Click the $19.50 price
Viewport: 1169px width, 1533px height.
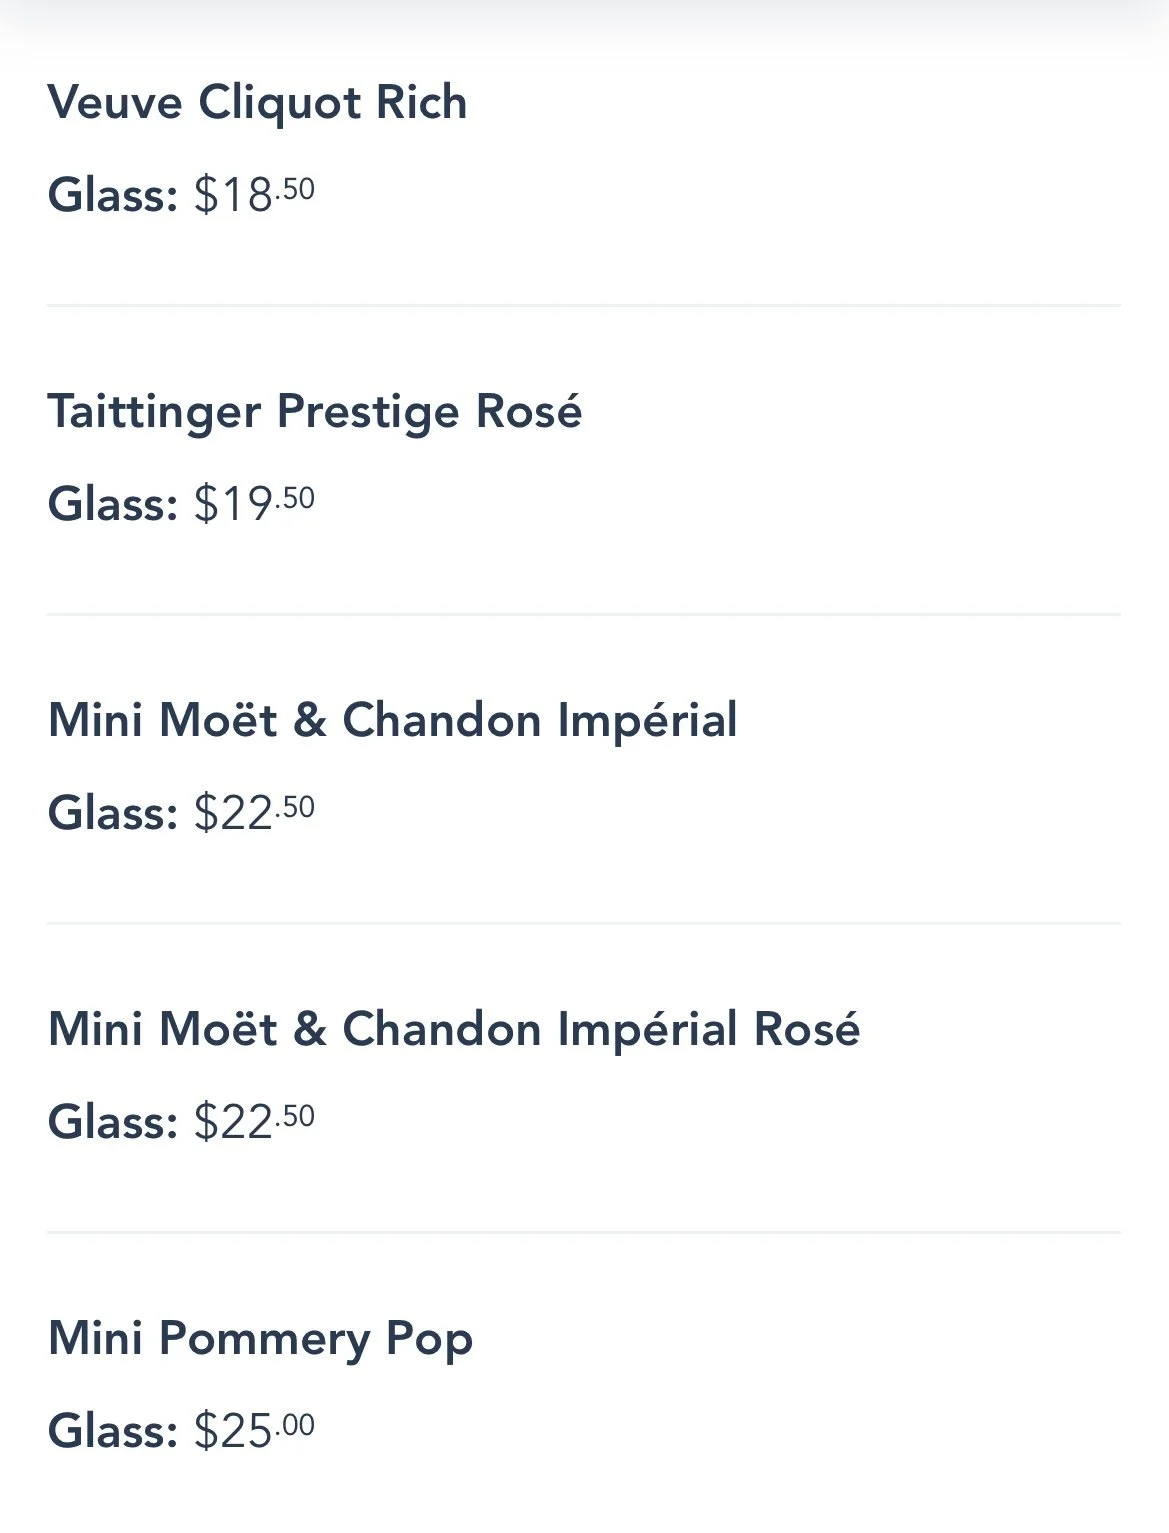(x=254, y=503)
